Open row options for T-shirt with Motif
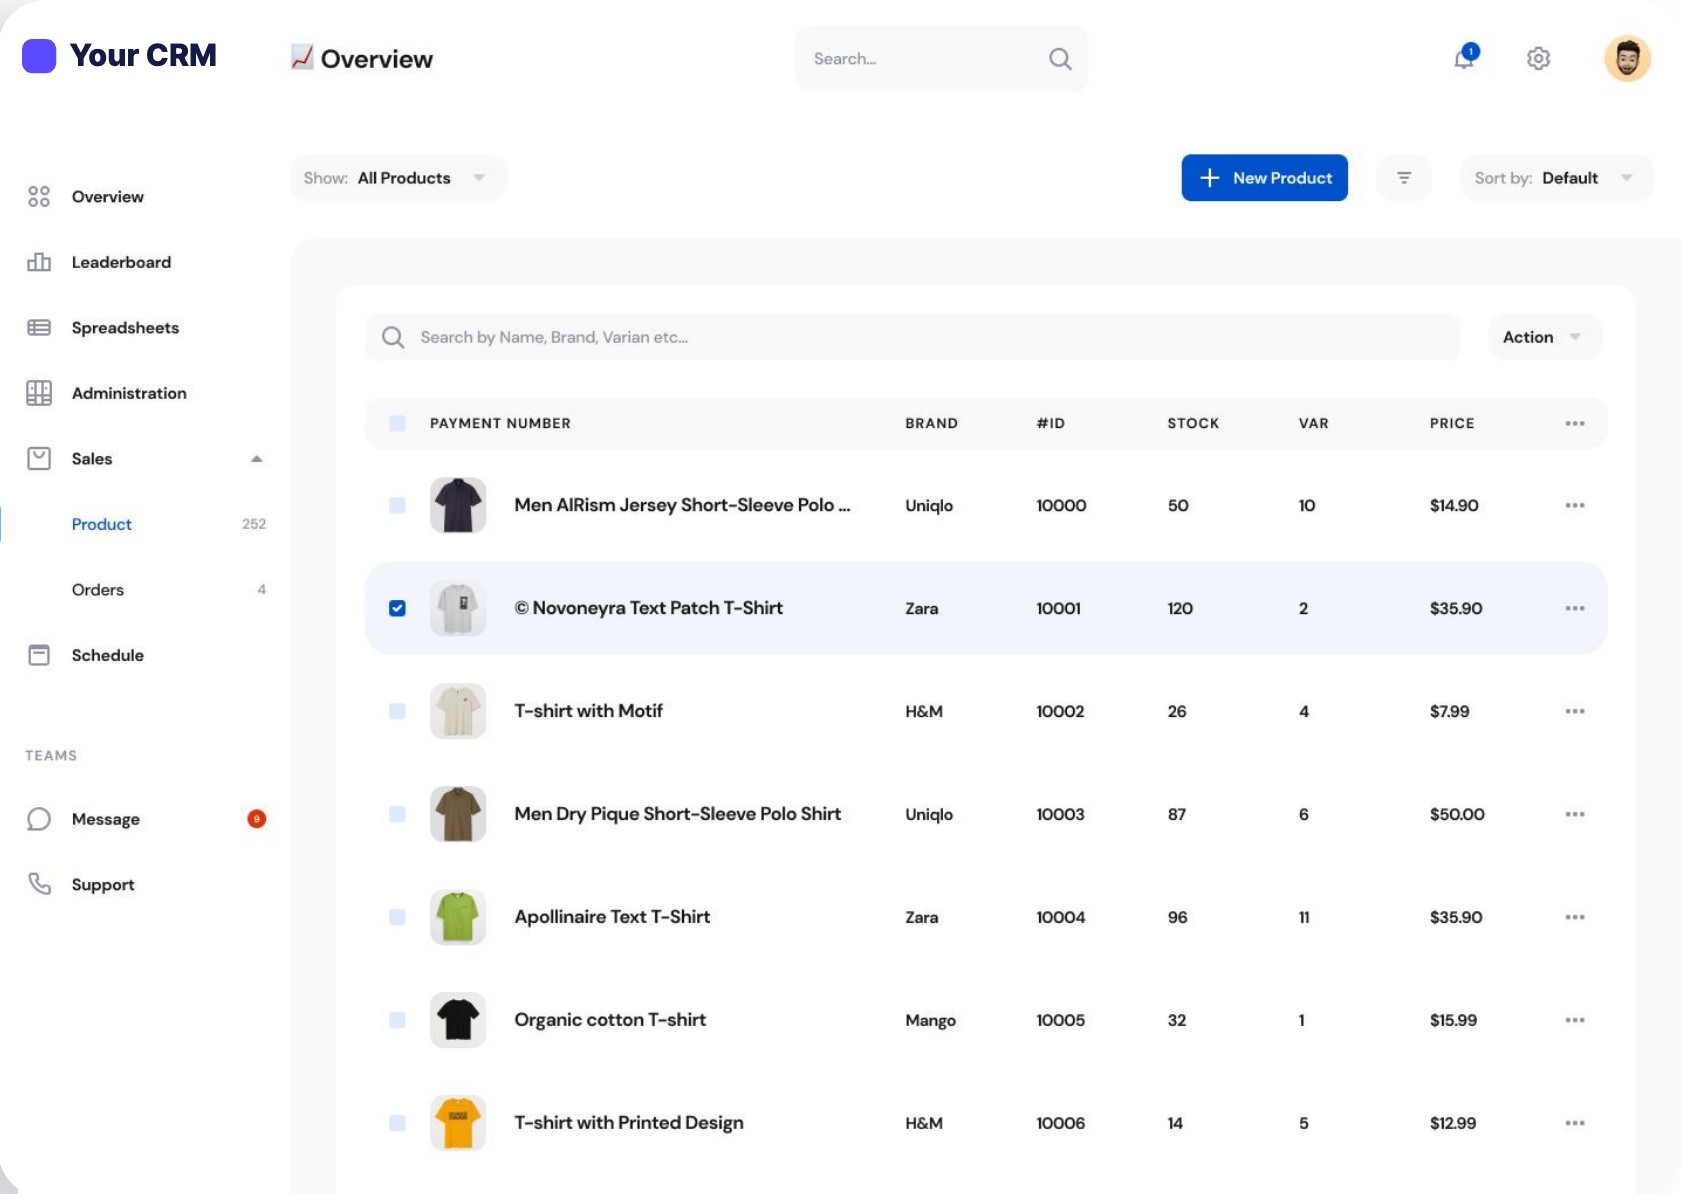1682x1194 pixels. [x=1575, y=711]
